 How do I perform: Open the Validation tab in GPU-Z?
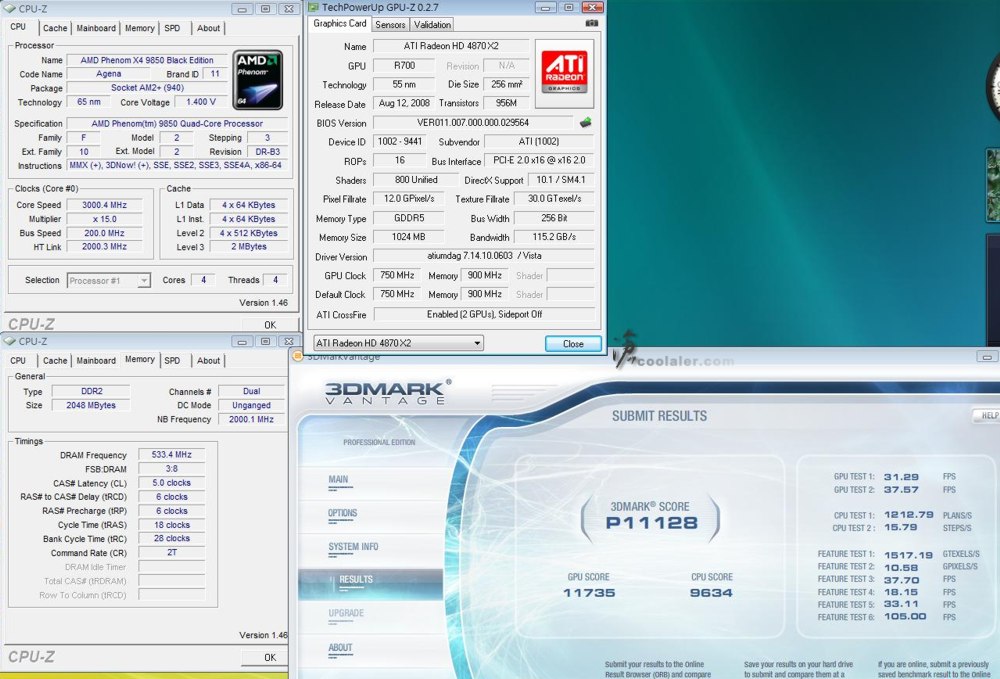432,25
